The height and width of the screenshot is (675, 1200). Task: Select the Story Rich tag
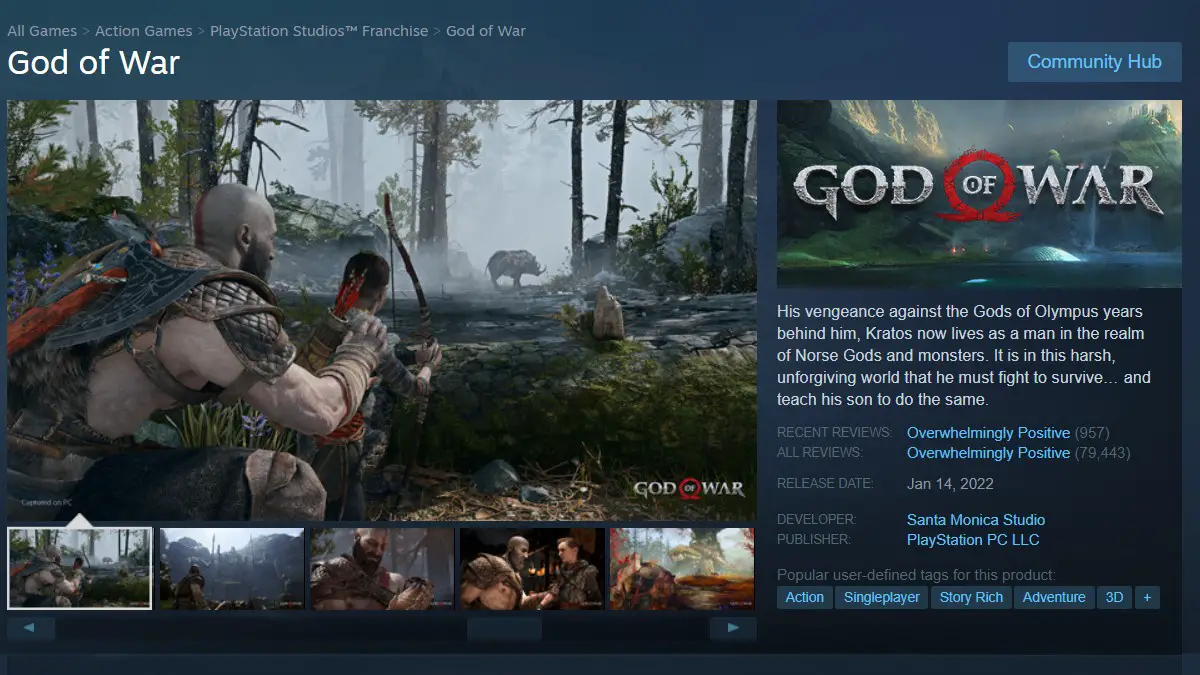[x=971, y=598]
